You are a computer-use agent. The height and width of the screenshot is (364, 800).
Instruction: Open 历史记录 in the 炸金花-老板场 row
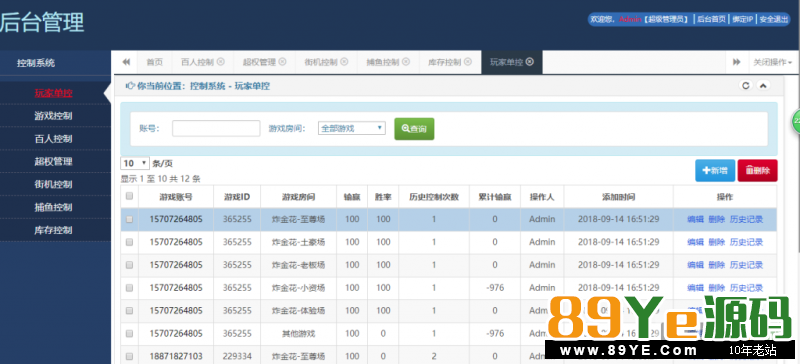(x=746, y=265)
